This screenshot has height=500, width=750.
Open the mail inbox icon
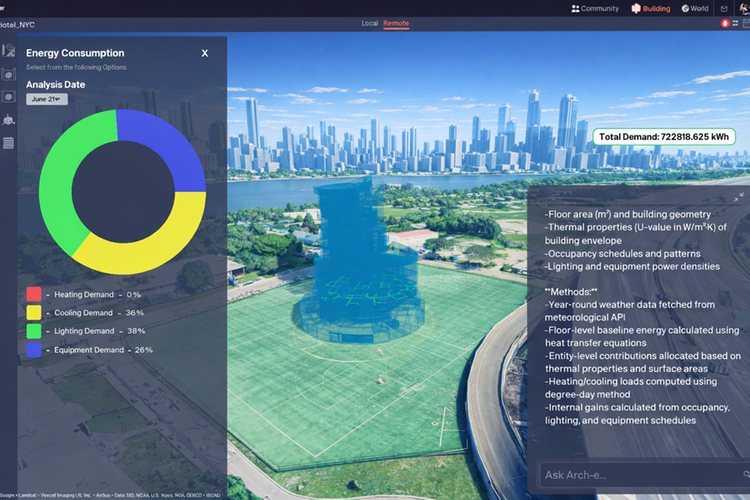tap(724, 9)
